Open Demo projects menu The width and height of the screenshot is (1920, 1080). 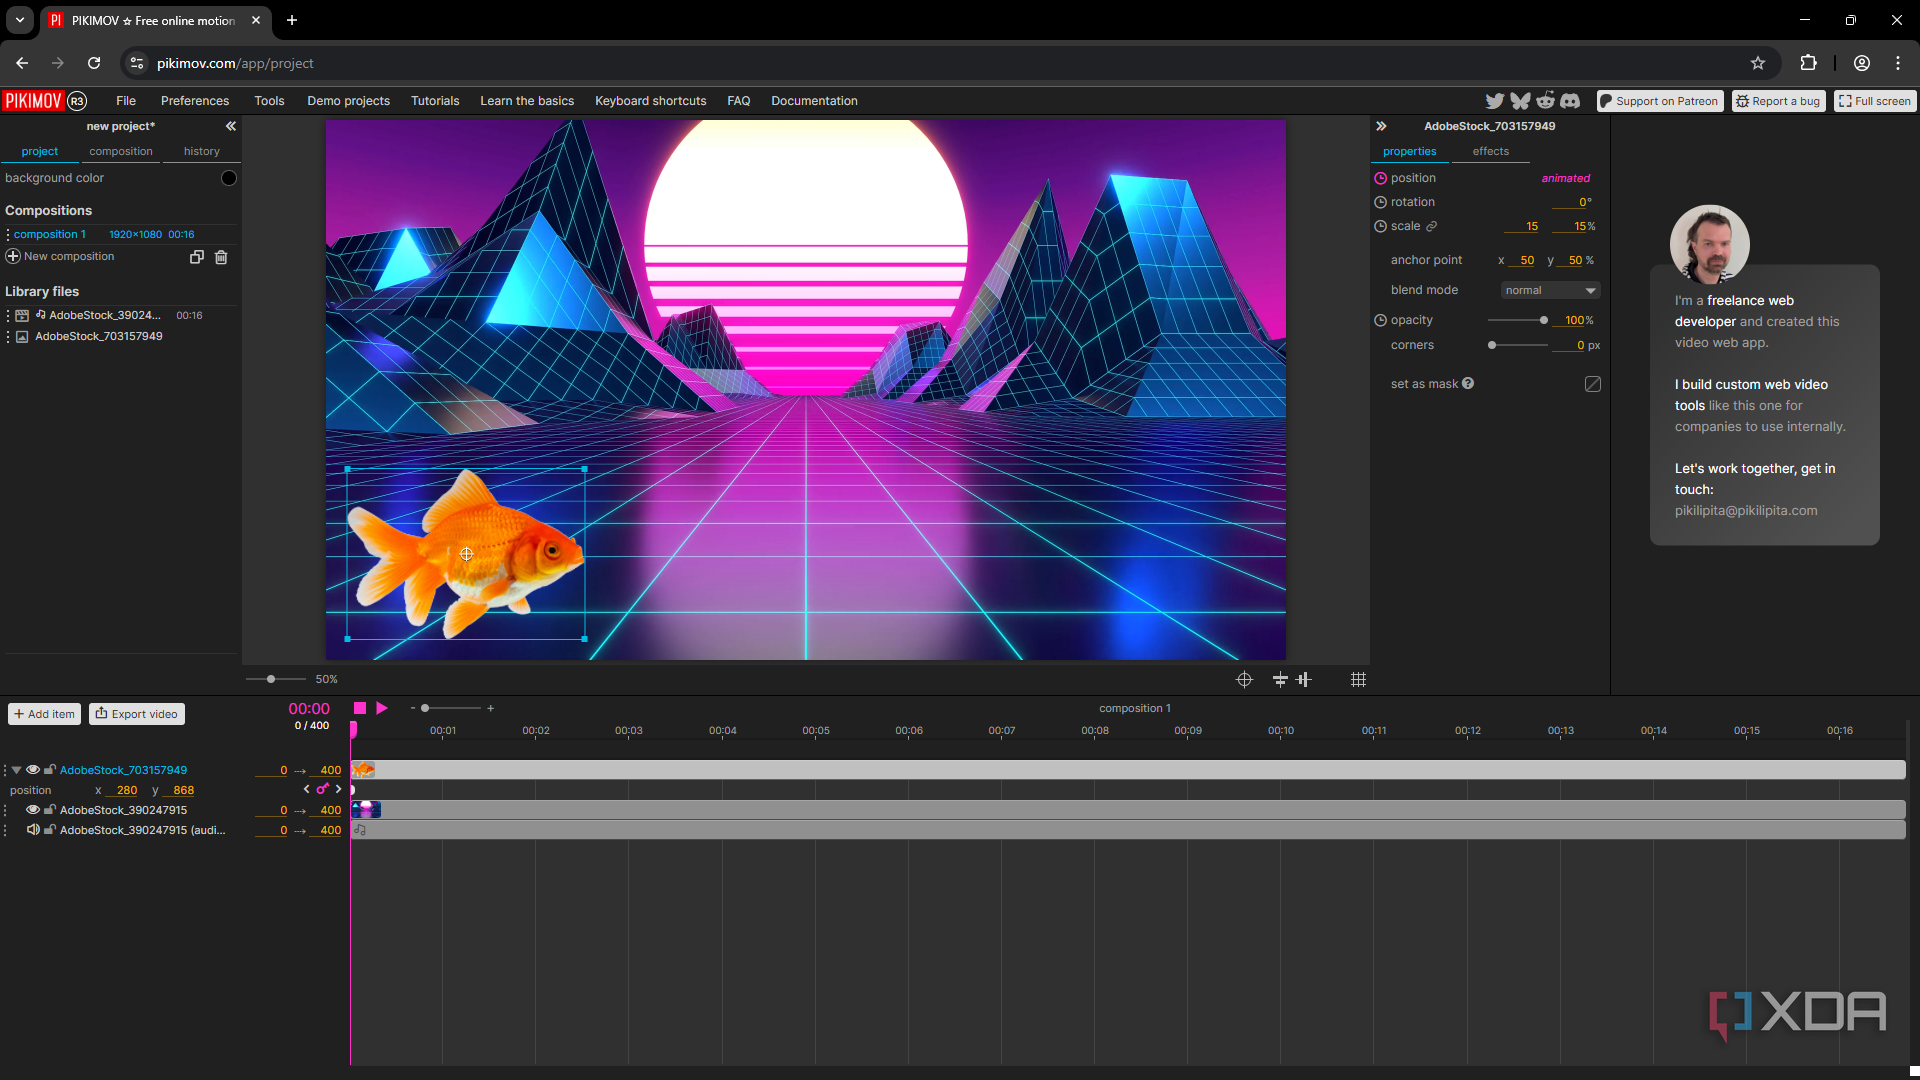(348, 101)
